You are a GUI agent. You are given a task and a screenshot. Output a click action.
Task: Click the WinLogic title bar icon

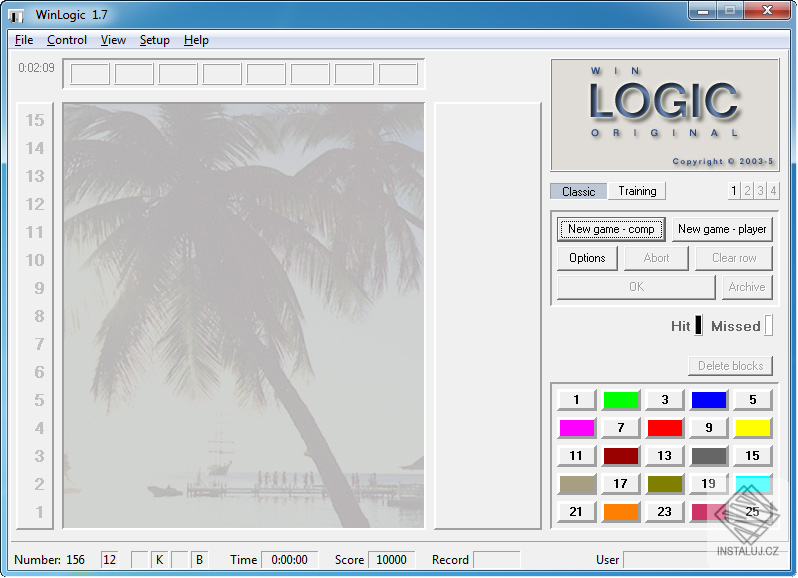click(16, 16)
